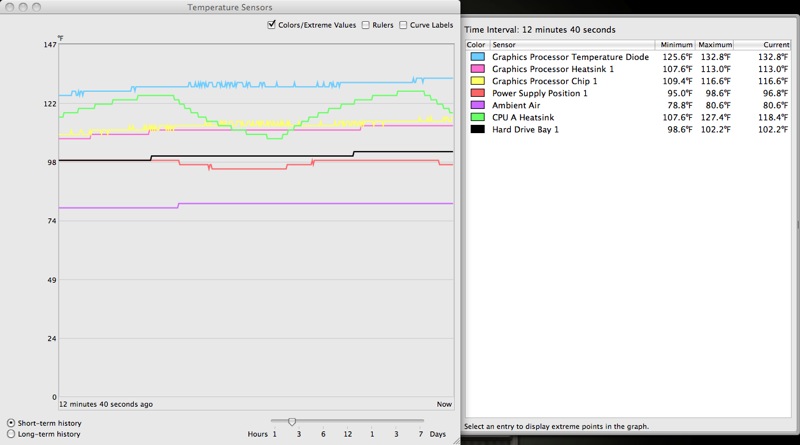Sort by the Current column header
The image size is (800, 445).
762,45
